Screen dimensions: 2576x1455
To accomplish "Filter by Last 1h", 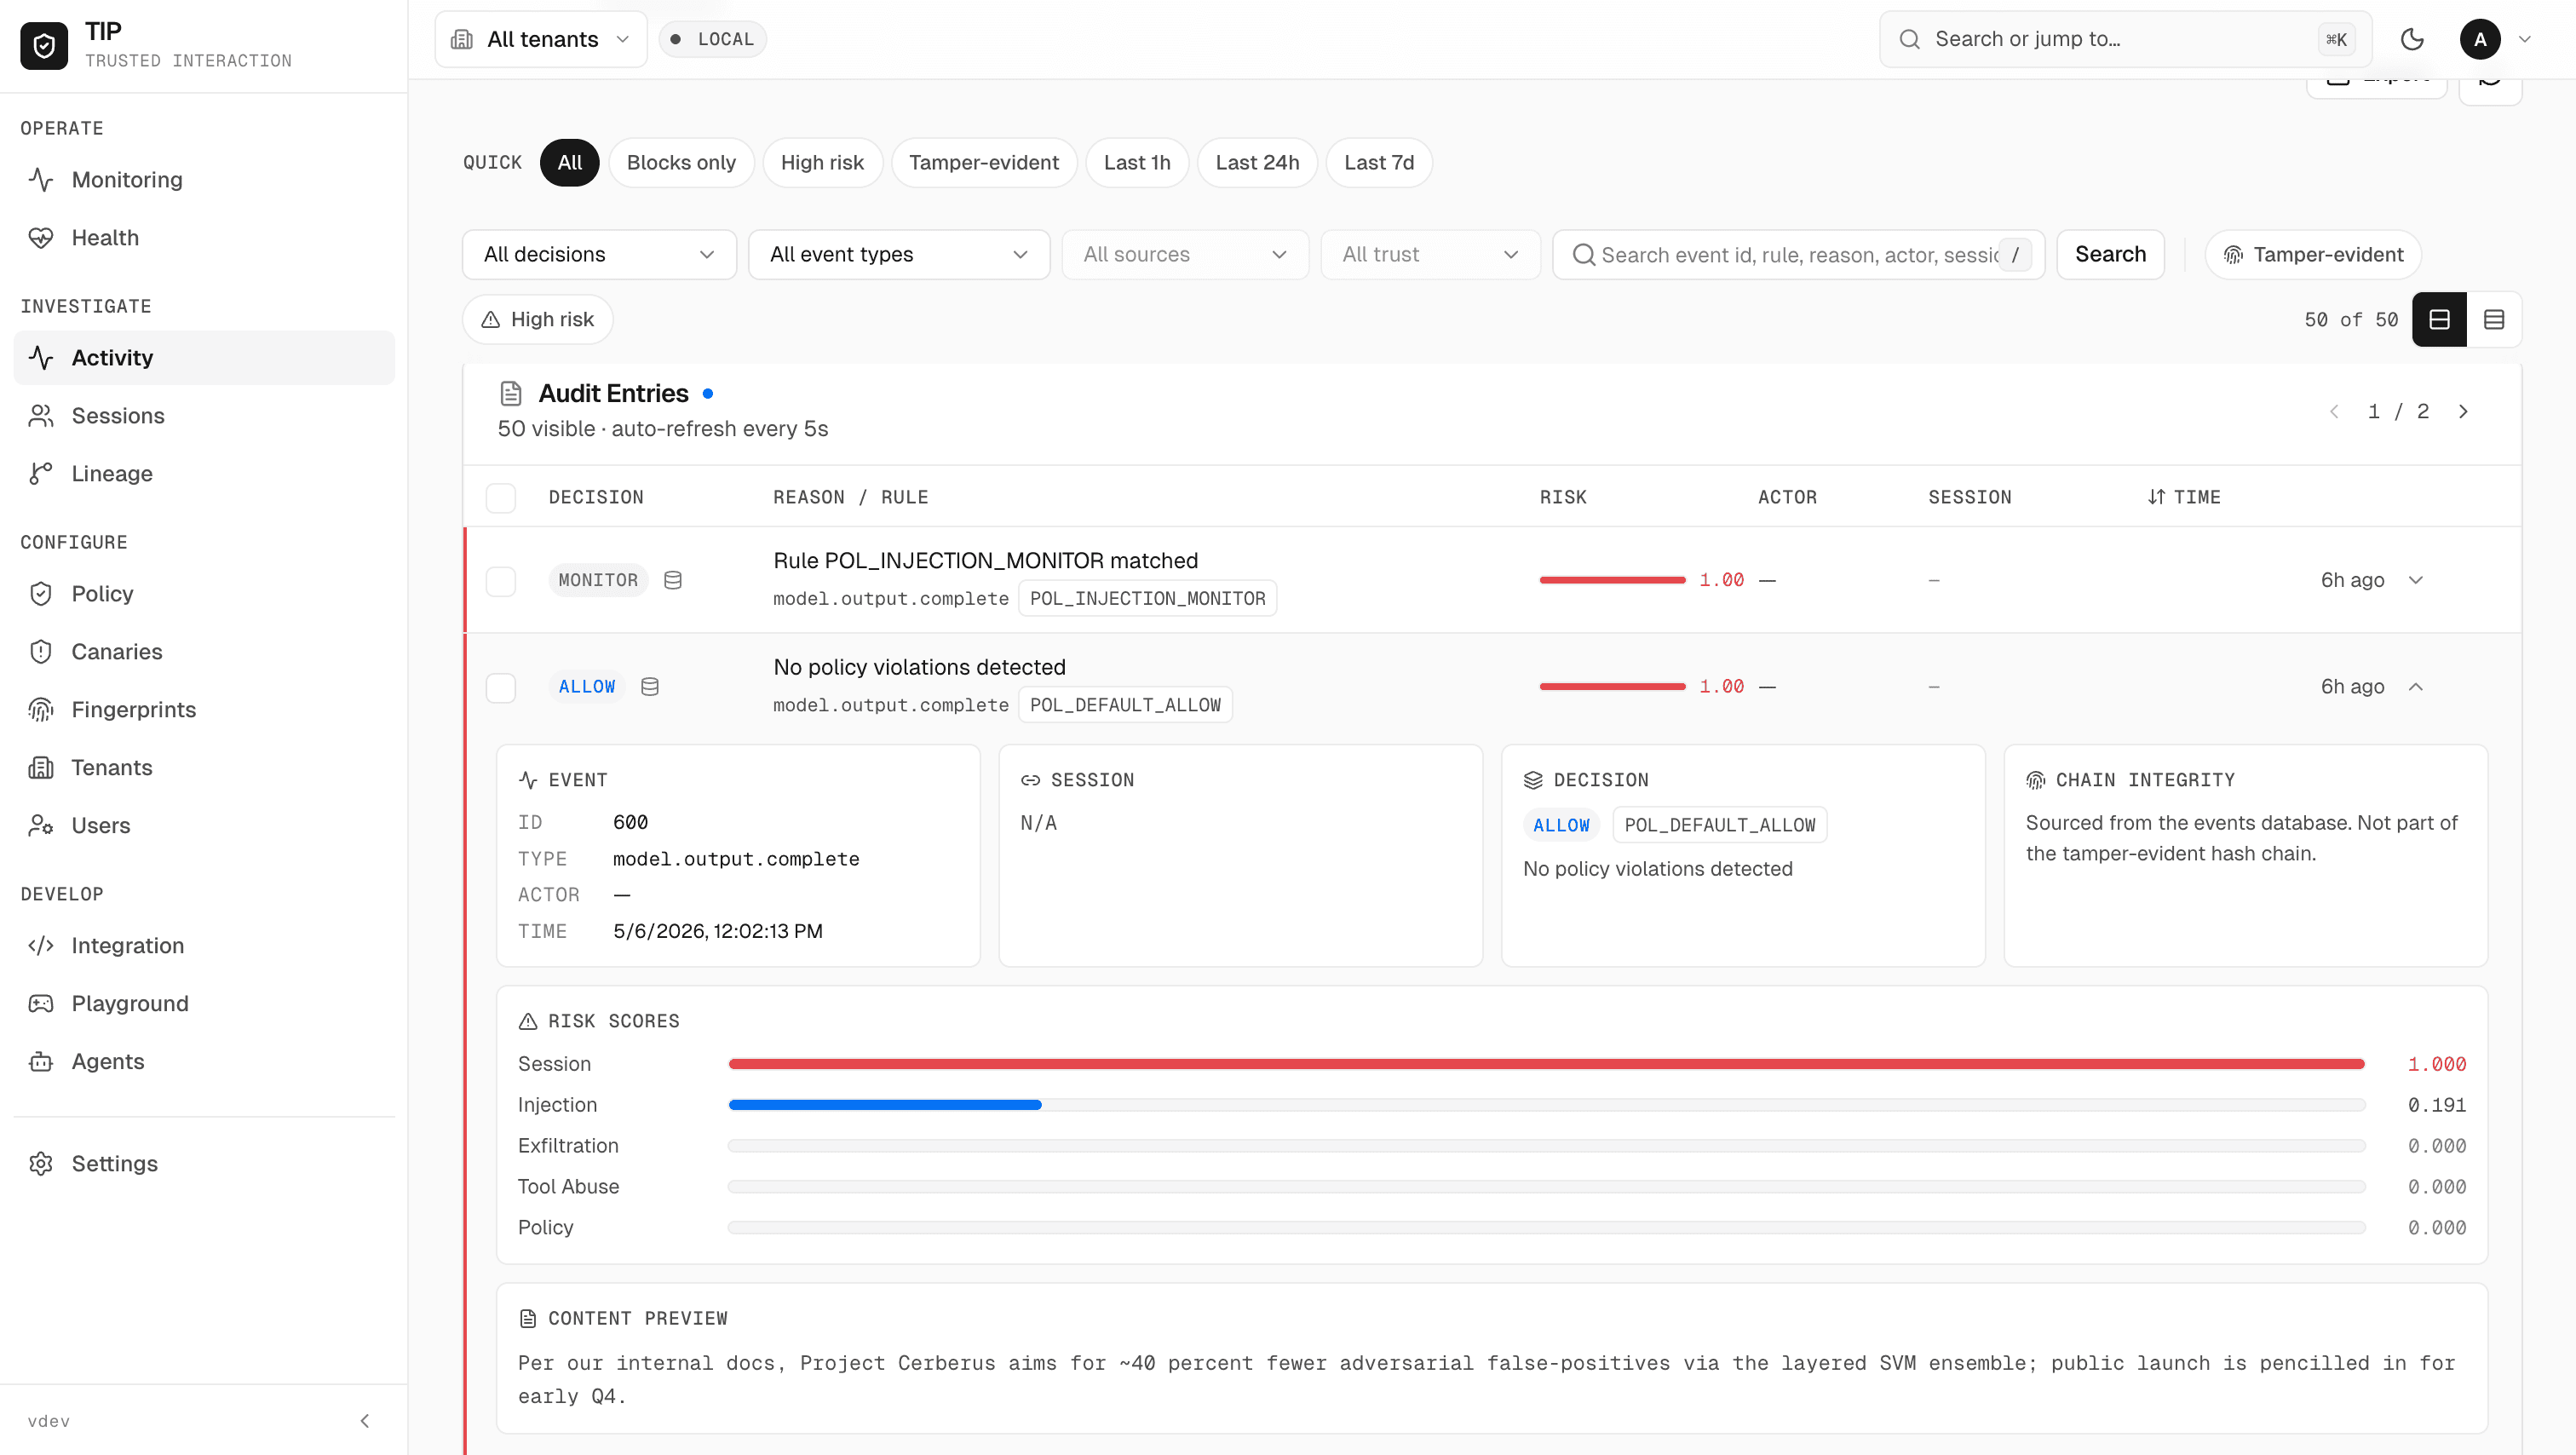I will (1137, 162).
